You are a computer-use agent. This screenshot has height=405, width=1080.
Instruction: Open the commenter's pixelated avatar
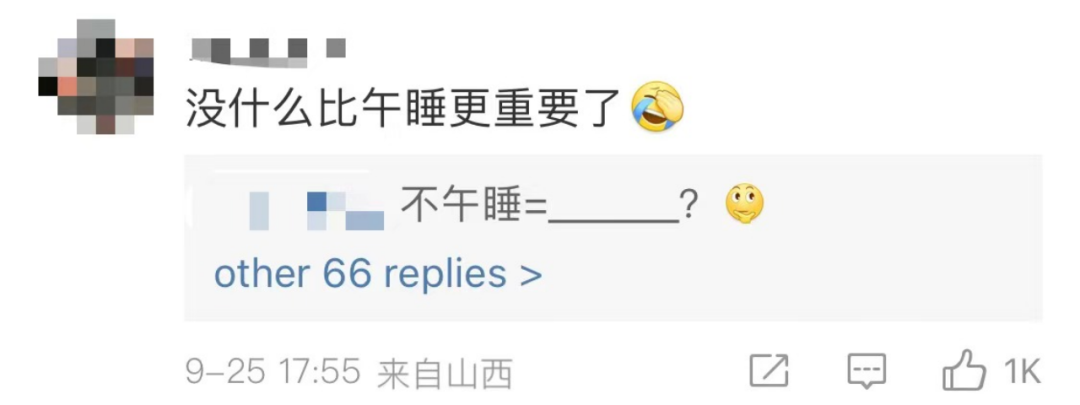tap(95, 76)
